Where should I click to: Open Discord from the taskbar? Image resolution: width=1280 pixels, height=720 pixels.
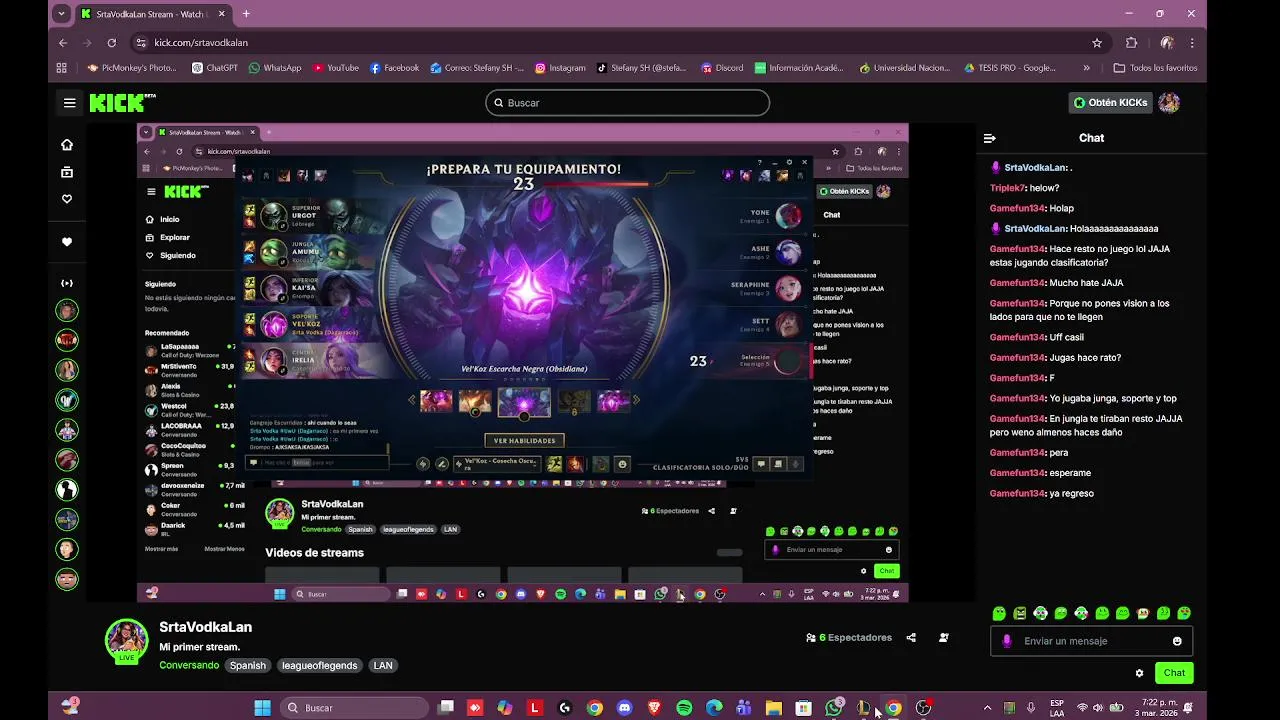tap(625, 708)
